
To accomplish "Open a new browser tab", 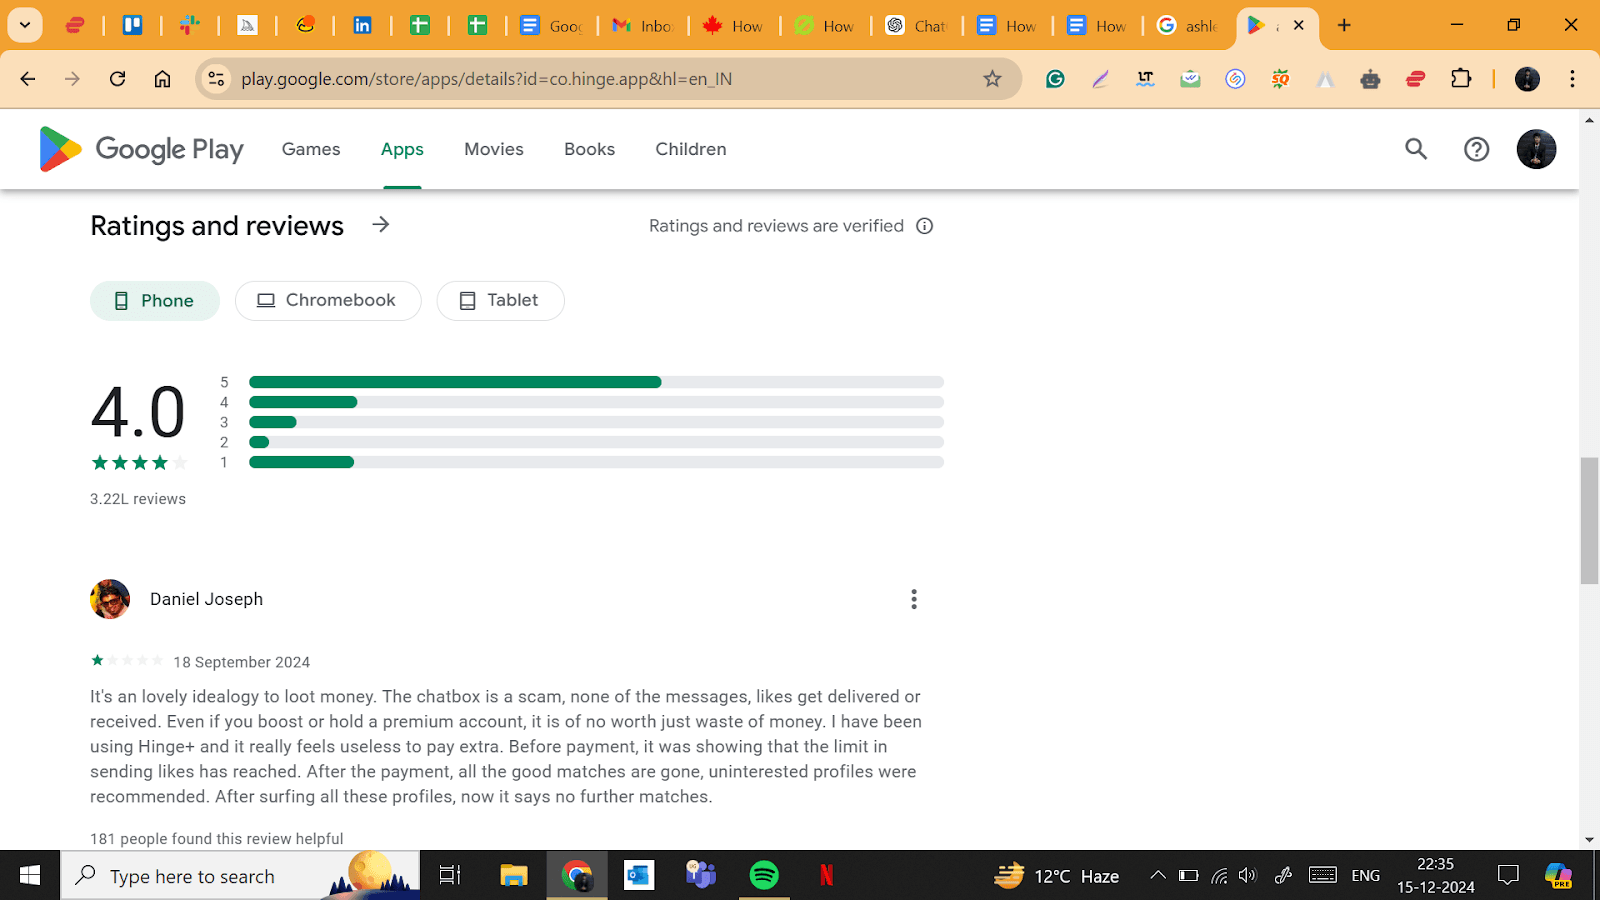I will (x=1344, y=25).
